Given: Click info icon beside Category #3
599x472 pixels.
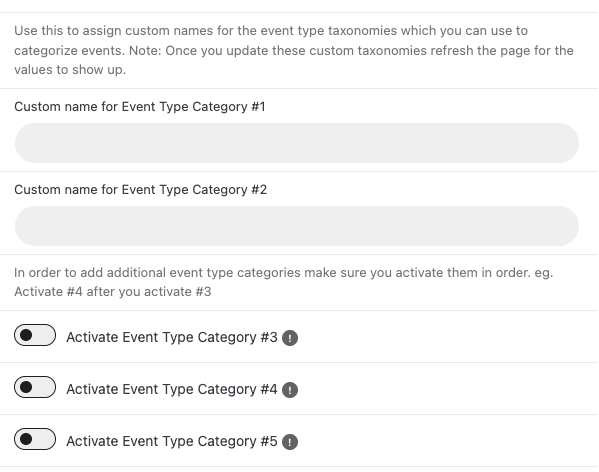Looking at the screenshot, I should 290,338.
